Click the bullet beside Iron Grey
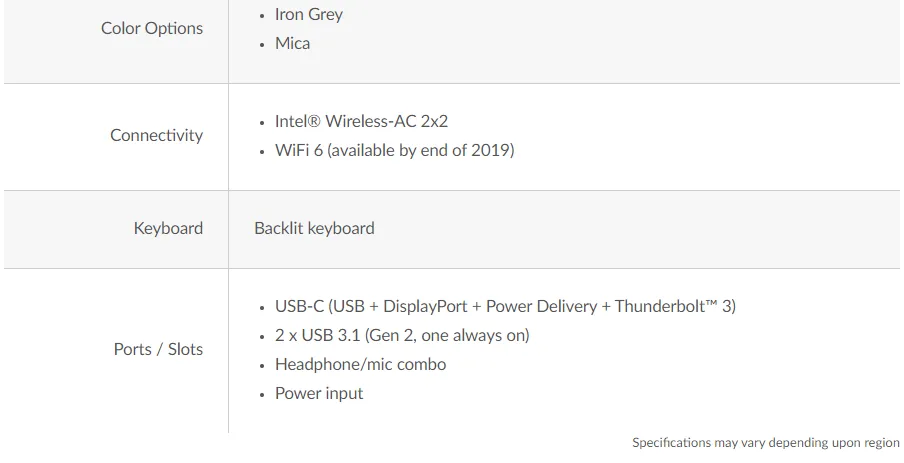 click(x=262, y=16)
